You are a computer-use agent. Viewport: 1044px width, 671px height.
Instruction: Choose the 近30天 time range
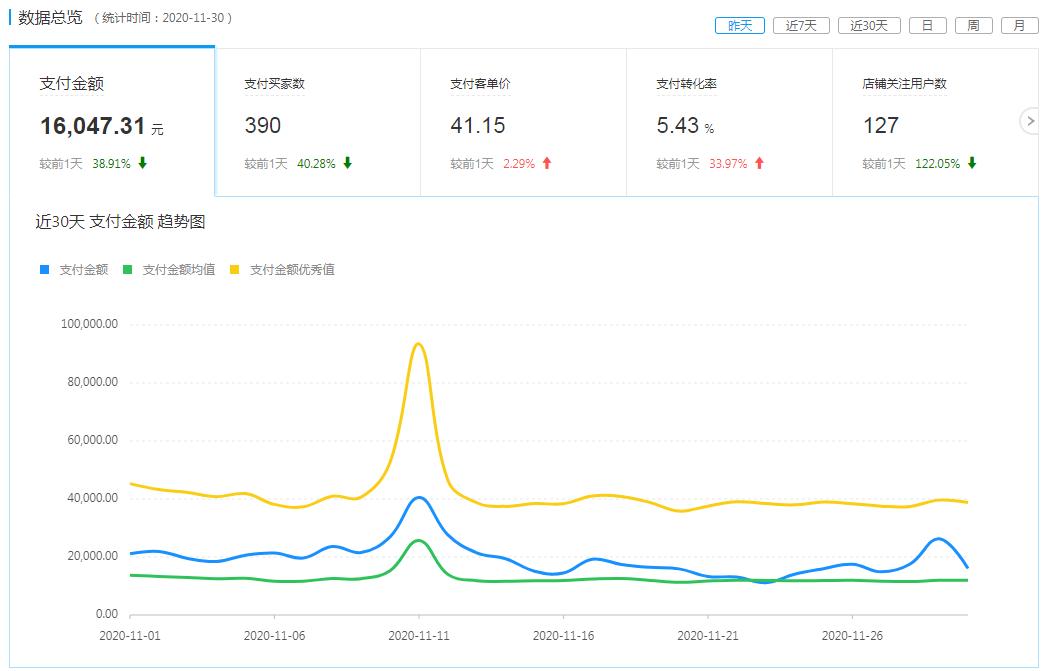coord(869,26)
